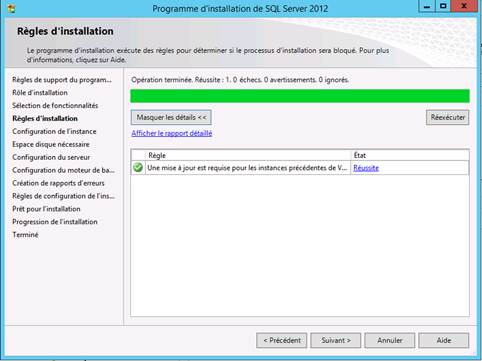Click the Réexécuter button
The width and height of the screenshot is (482, 361).
(447, 117)
